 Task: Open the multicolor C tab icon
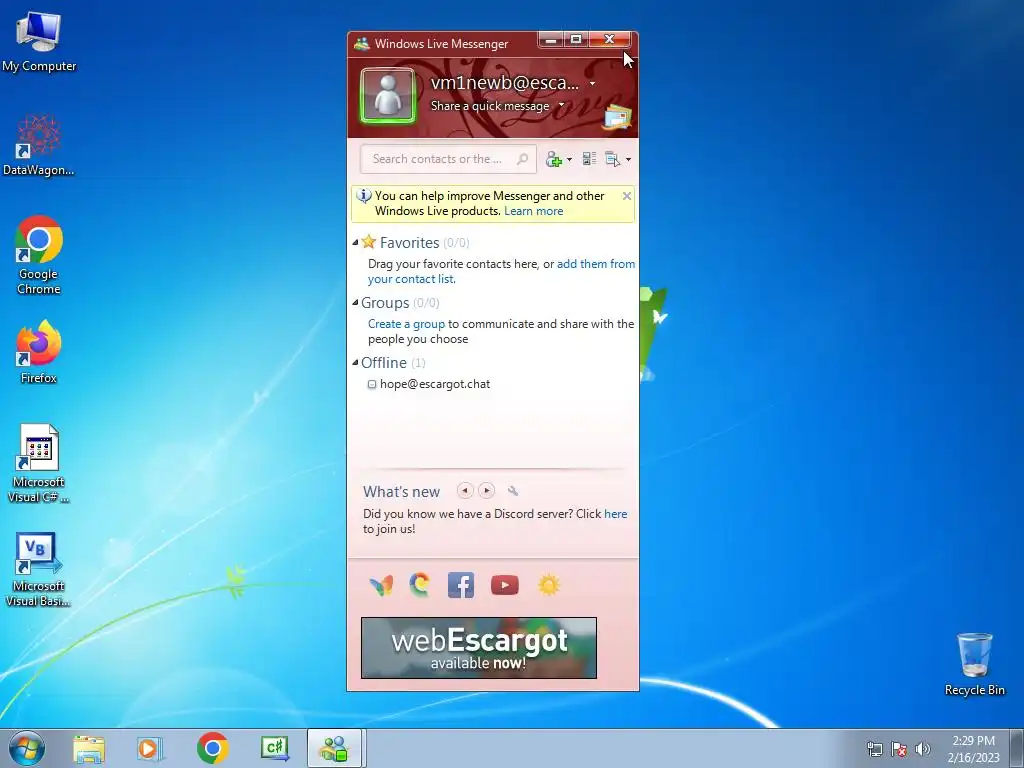[420, 584]
